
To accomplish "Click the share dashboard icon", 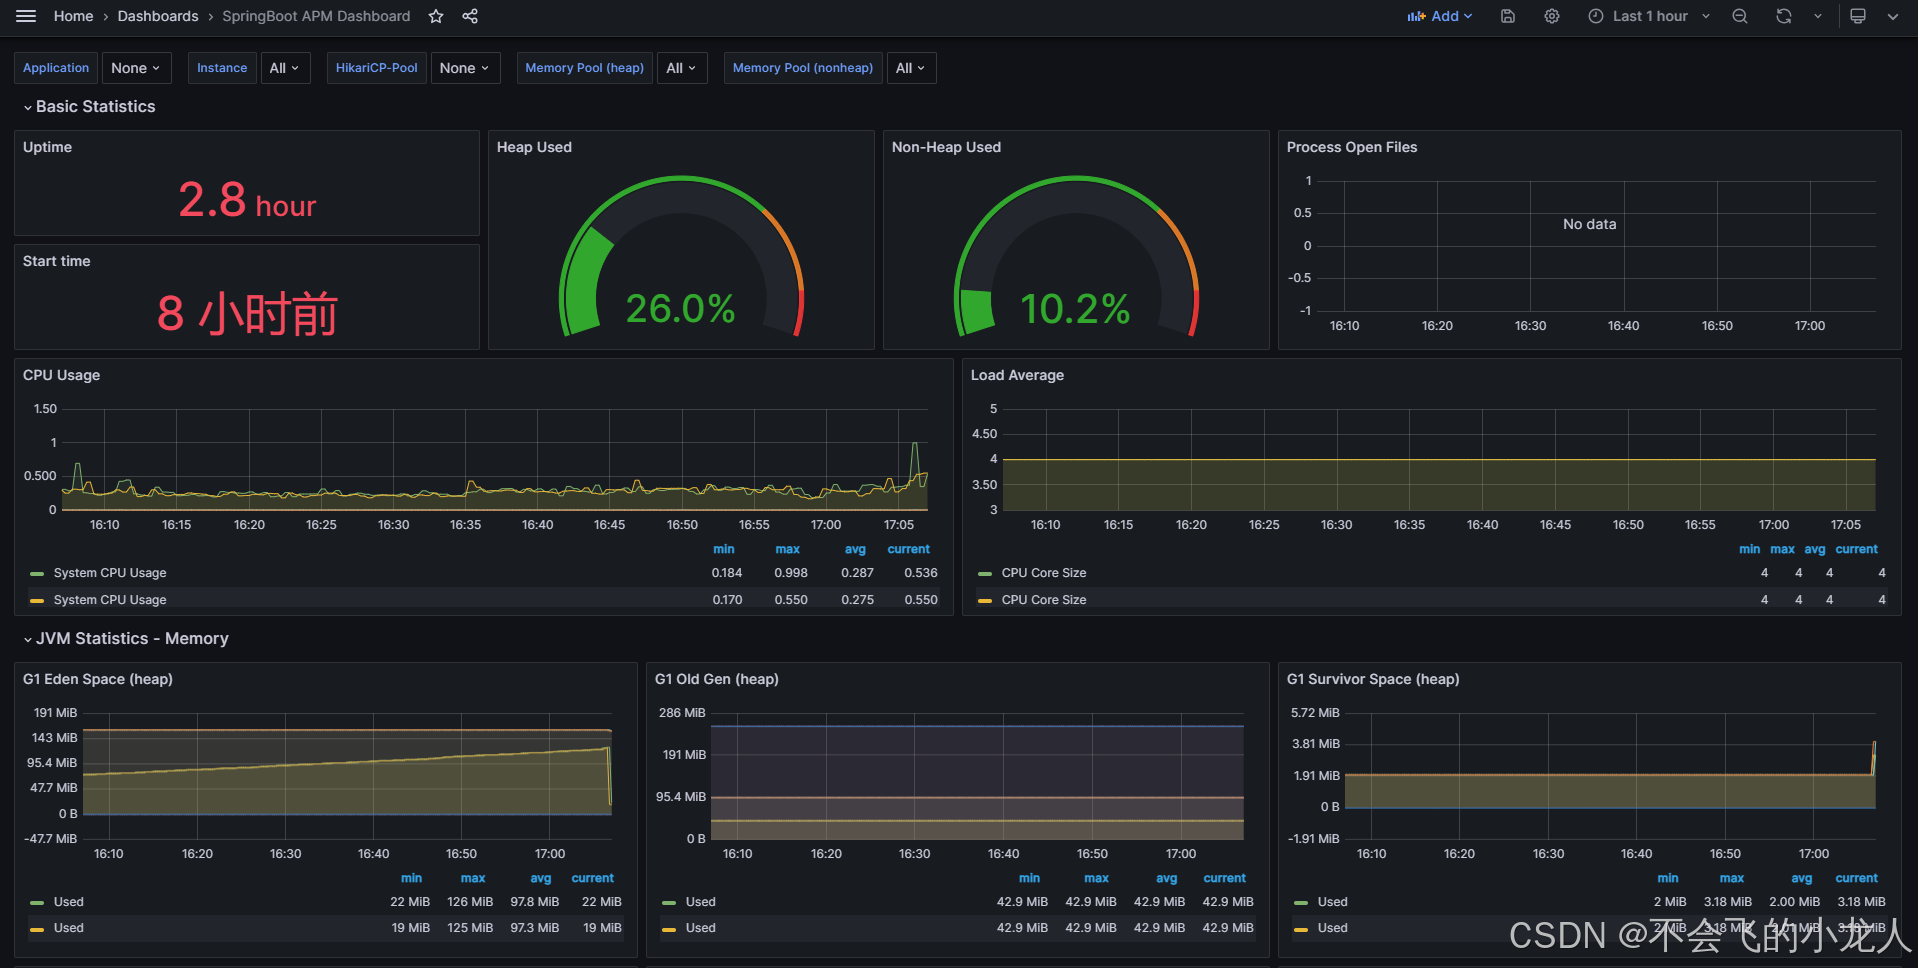I will pos(470,16).
